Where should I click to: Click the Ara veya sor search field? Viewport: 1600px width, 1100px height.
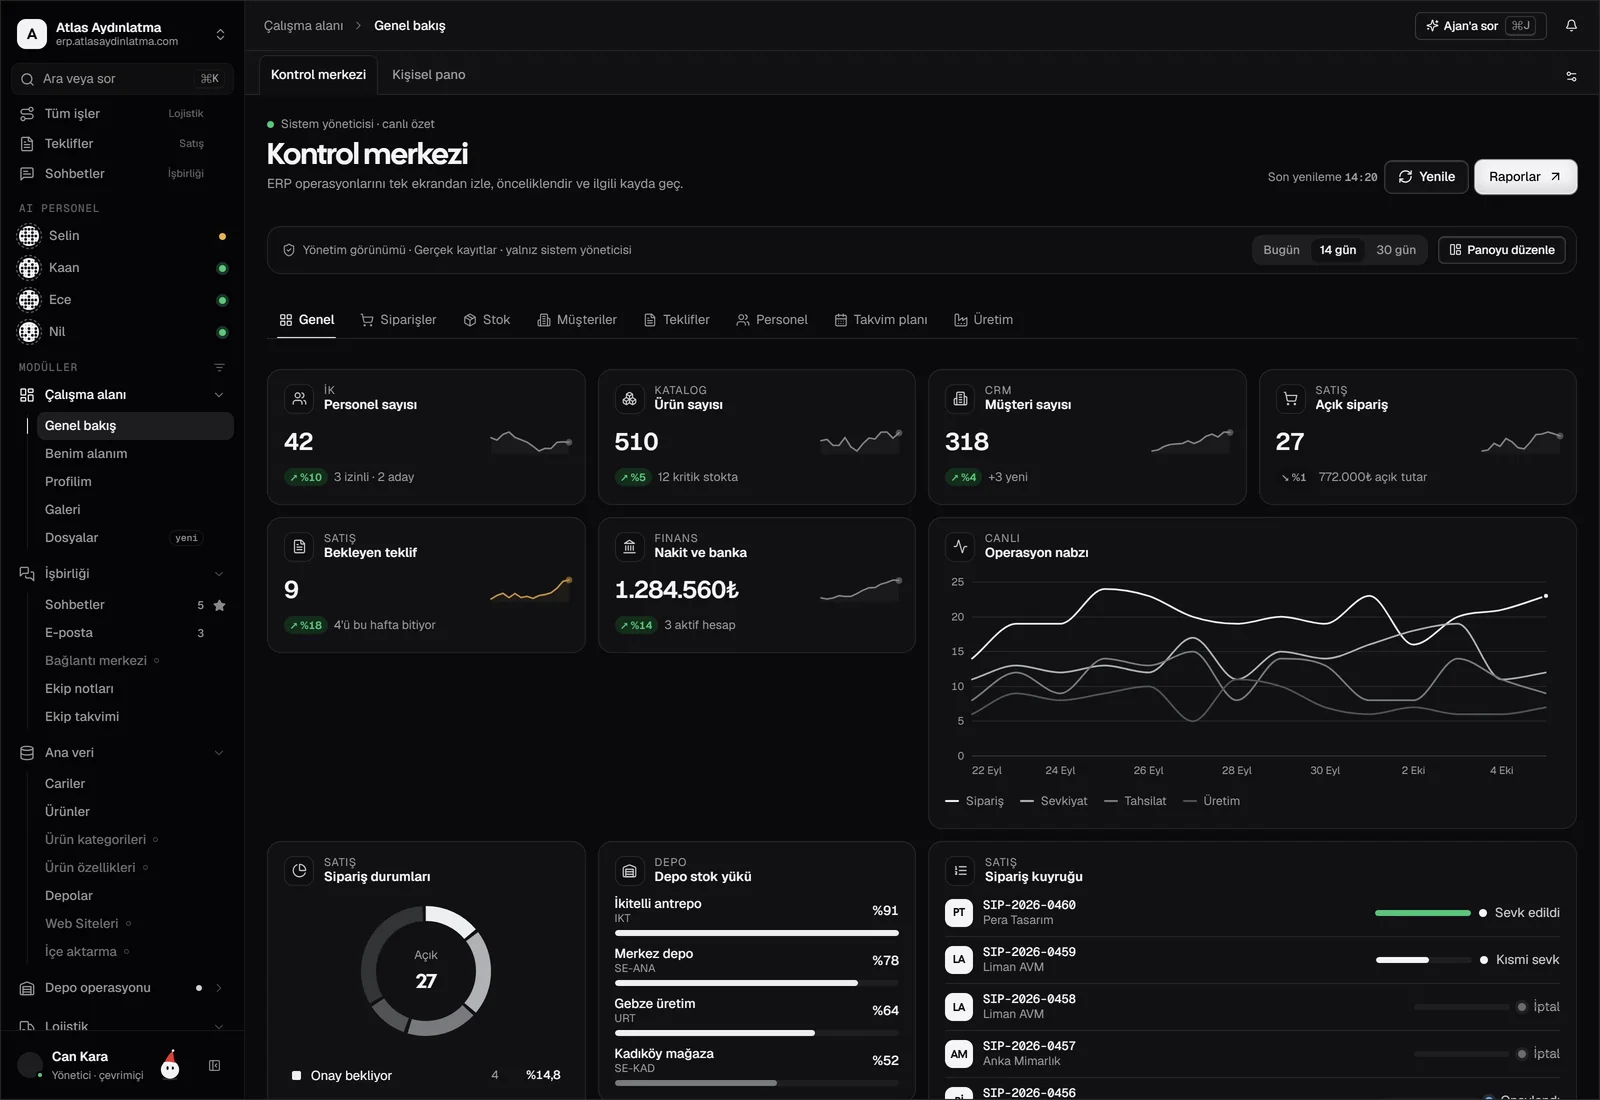click(122, 79)
